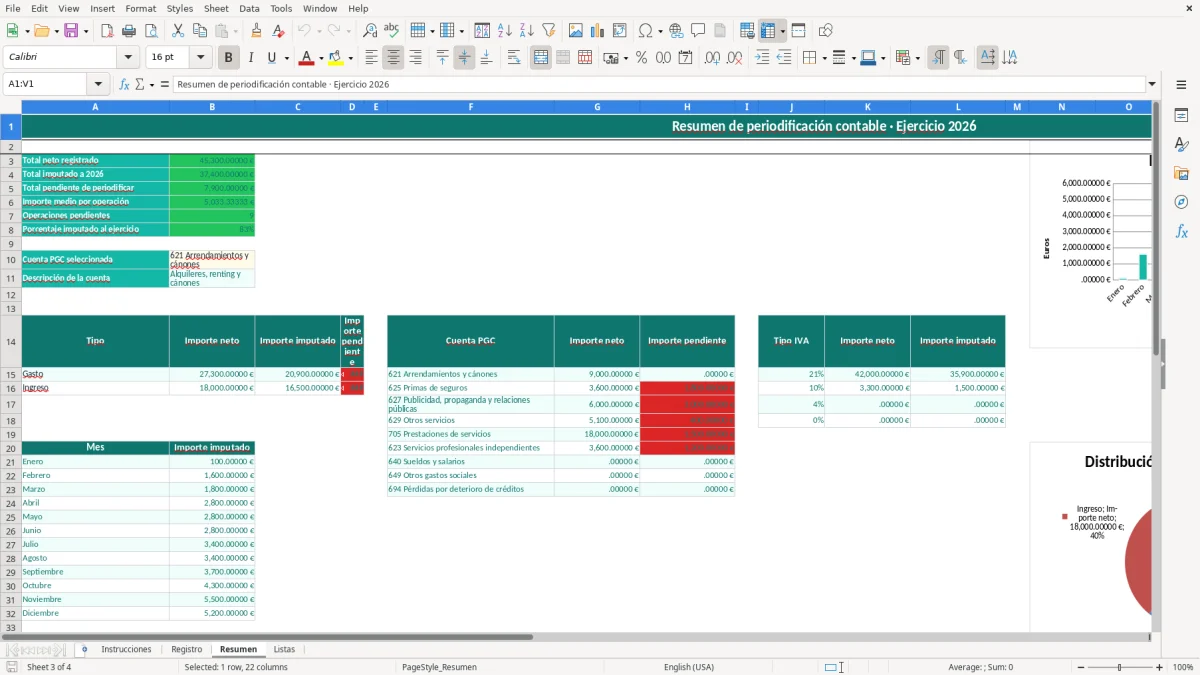Open the Select Function sum dropdown
The height and width of the screenshot is (675, 1200).
point(152,85)
